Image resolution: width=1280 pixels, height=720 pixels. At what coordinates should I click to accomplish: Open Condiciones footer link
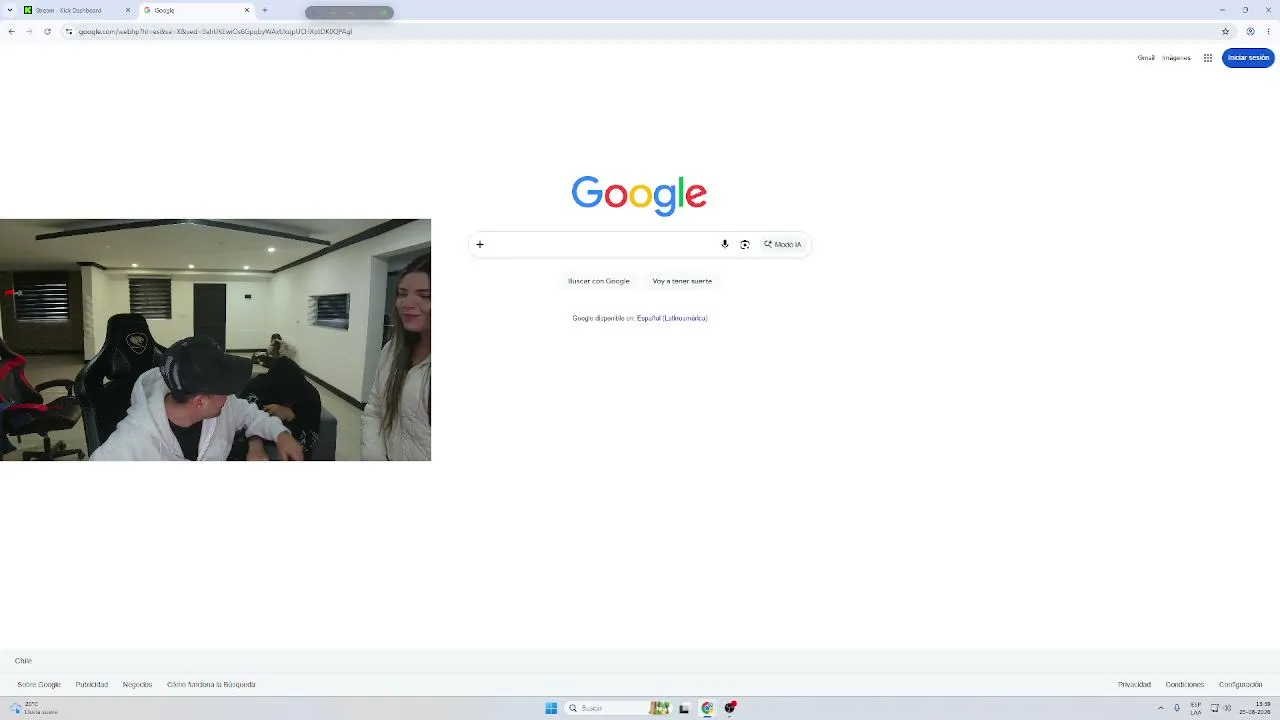point(1185,685)
